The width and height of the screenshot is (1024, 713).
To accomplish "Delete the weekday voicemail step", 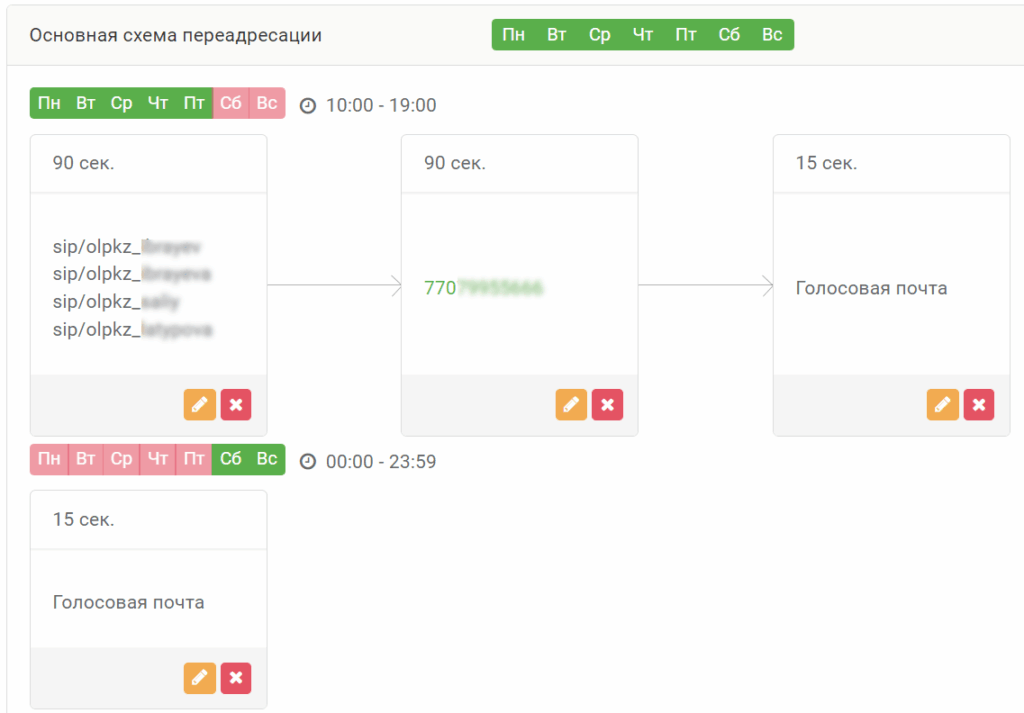I will coord(979,405).
